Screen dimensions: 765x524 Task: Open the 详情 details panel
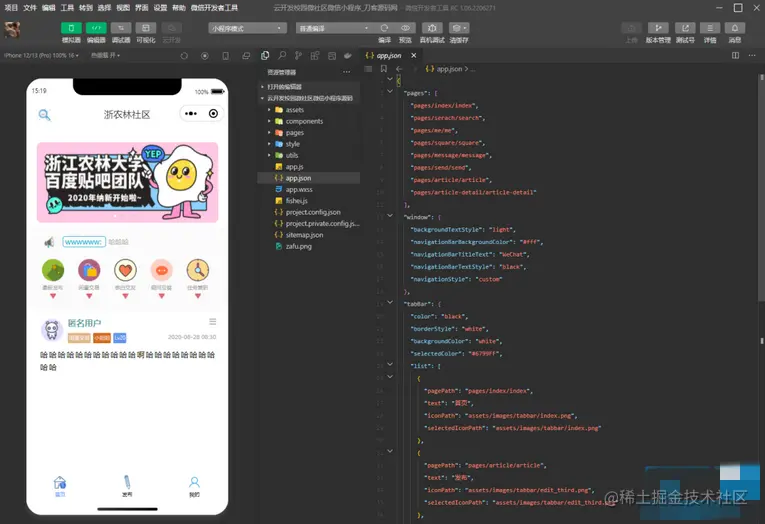710,28
